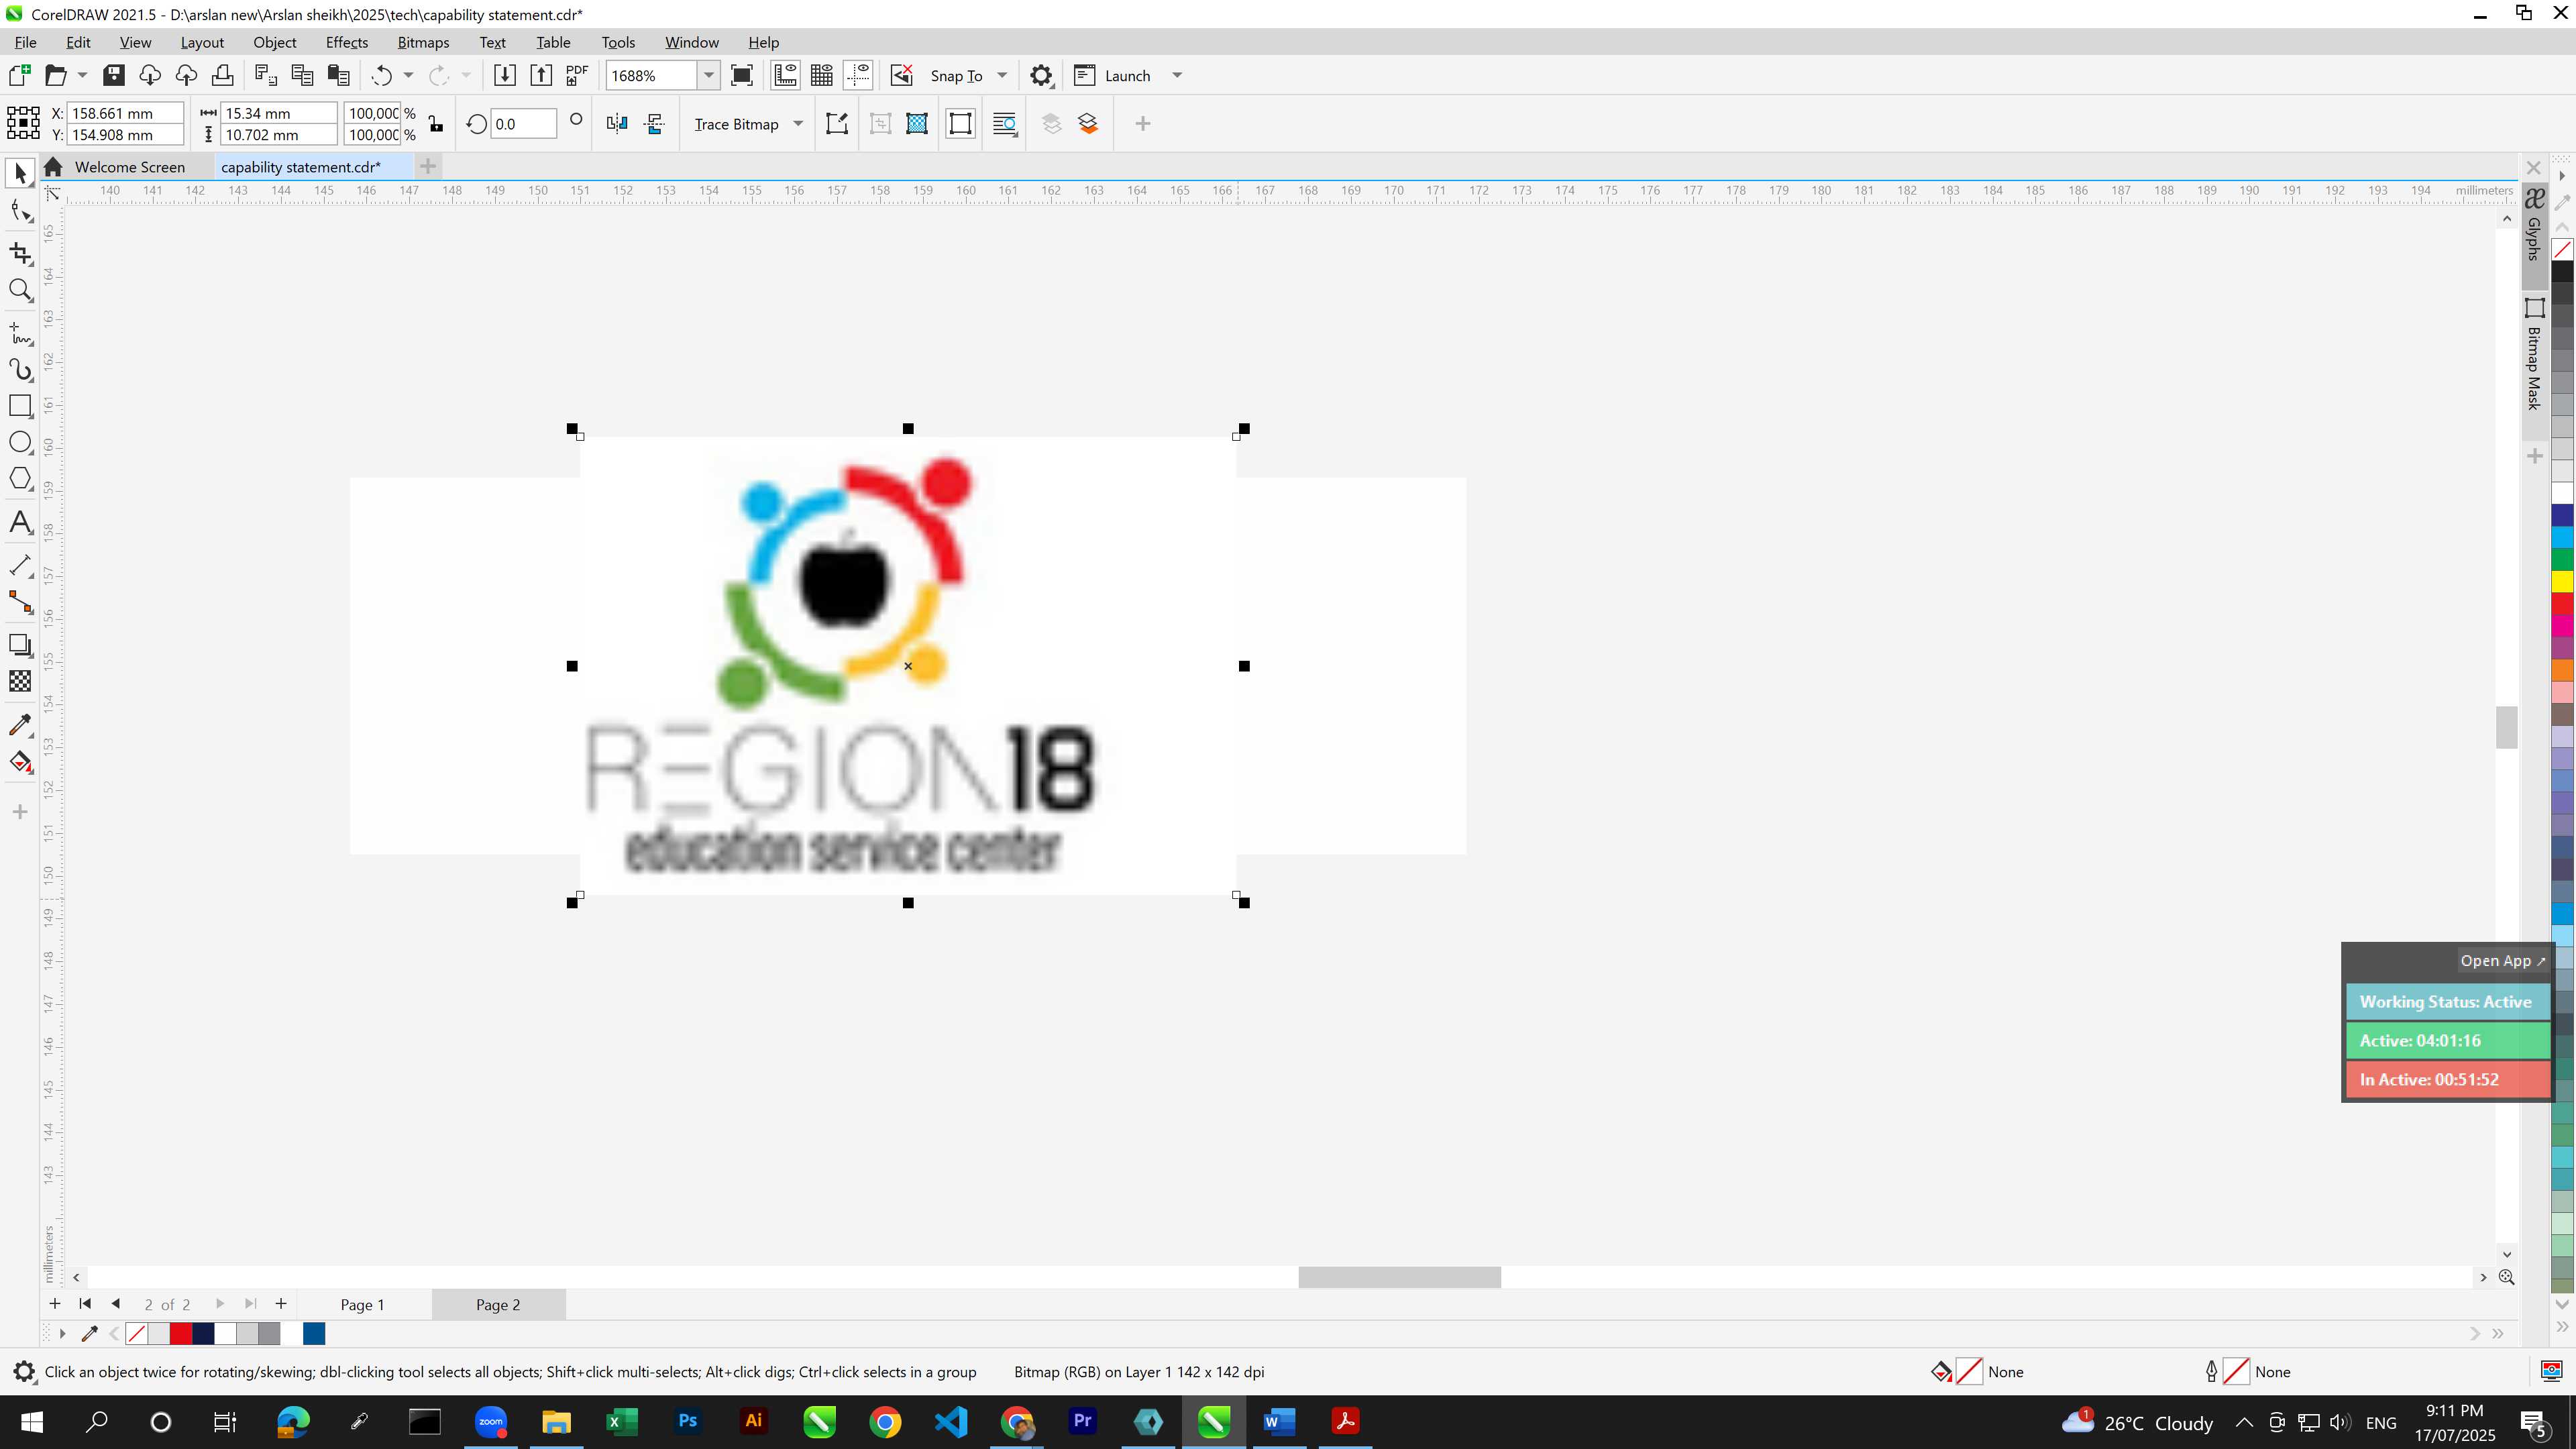Expand the Trace Bitmap dropdown
Screen dimensions: 2576x1449
point(798,124)
